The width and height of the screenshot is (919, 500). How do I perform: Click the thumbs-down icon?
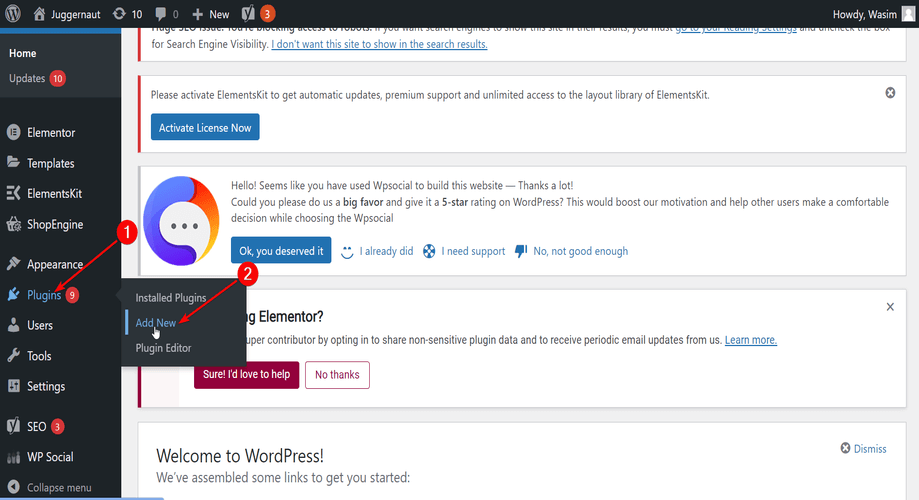[x=520, y=251]
